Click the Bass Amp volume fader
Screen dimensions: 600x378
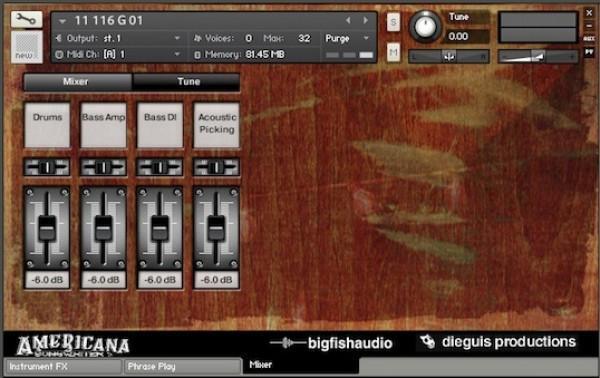click(103, 228)
